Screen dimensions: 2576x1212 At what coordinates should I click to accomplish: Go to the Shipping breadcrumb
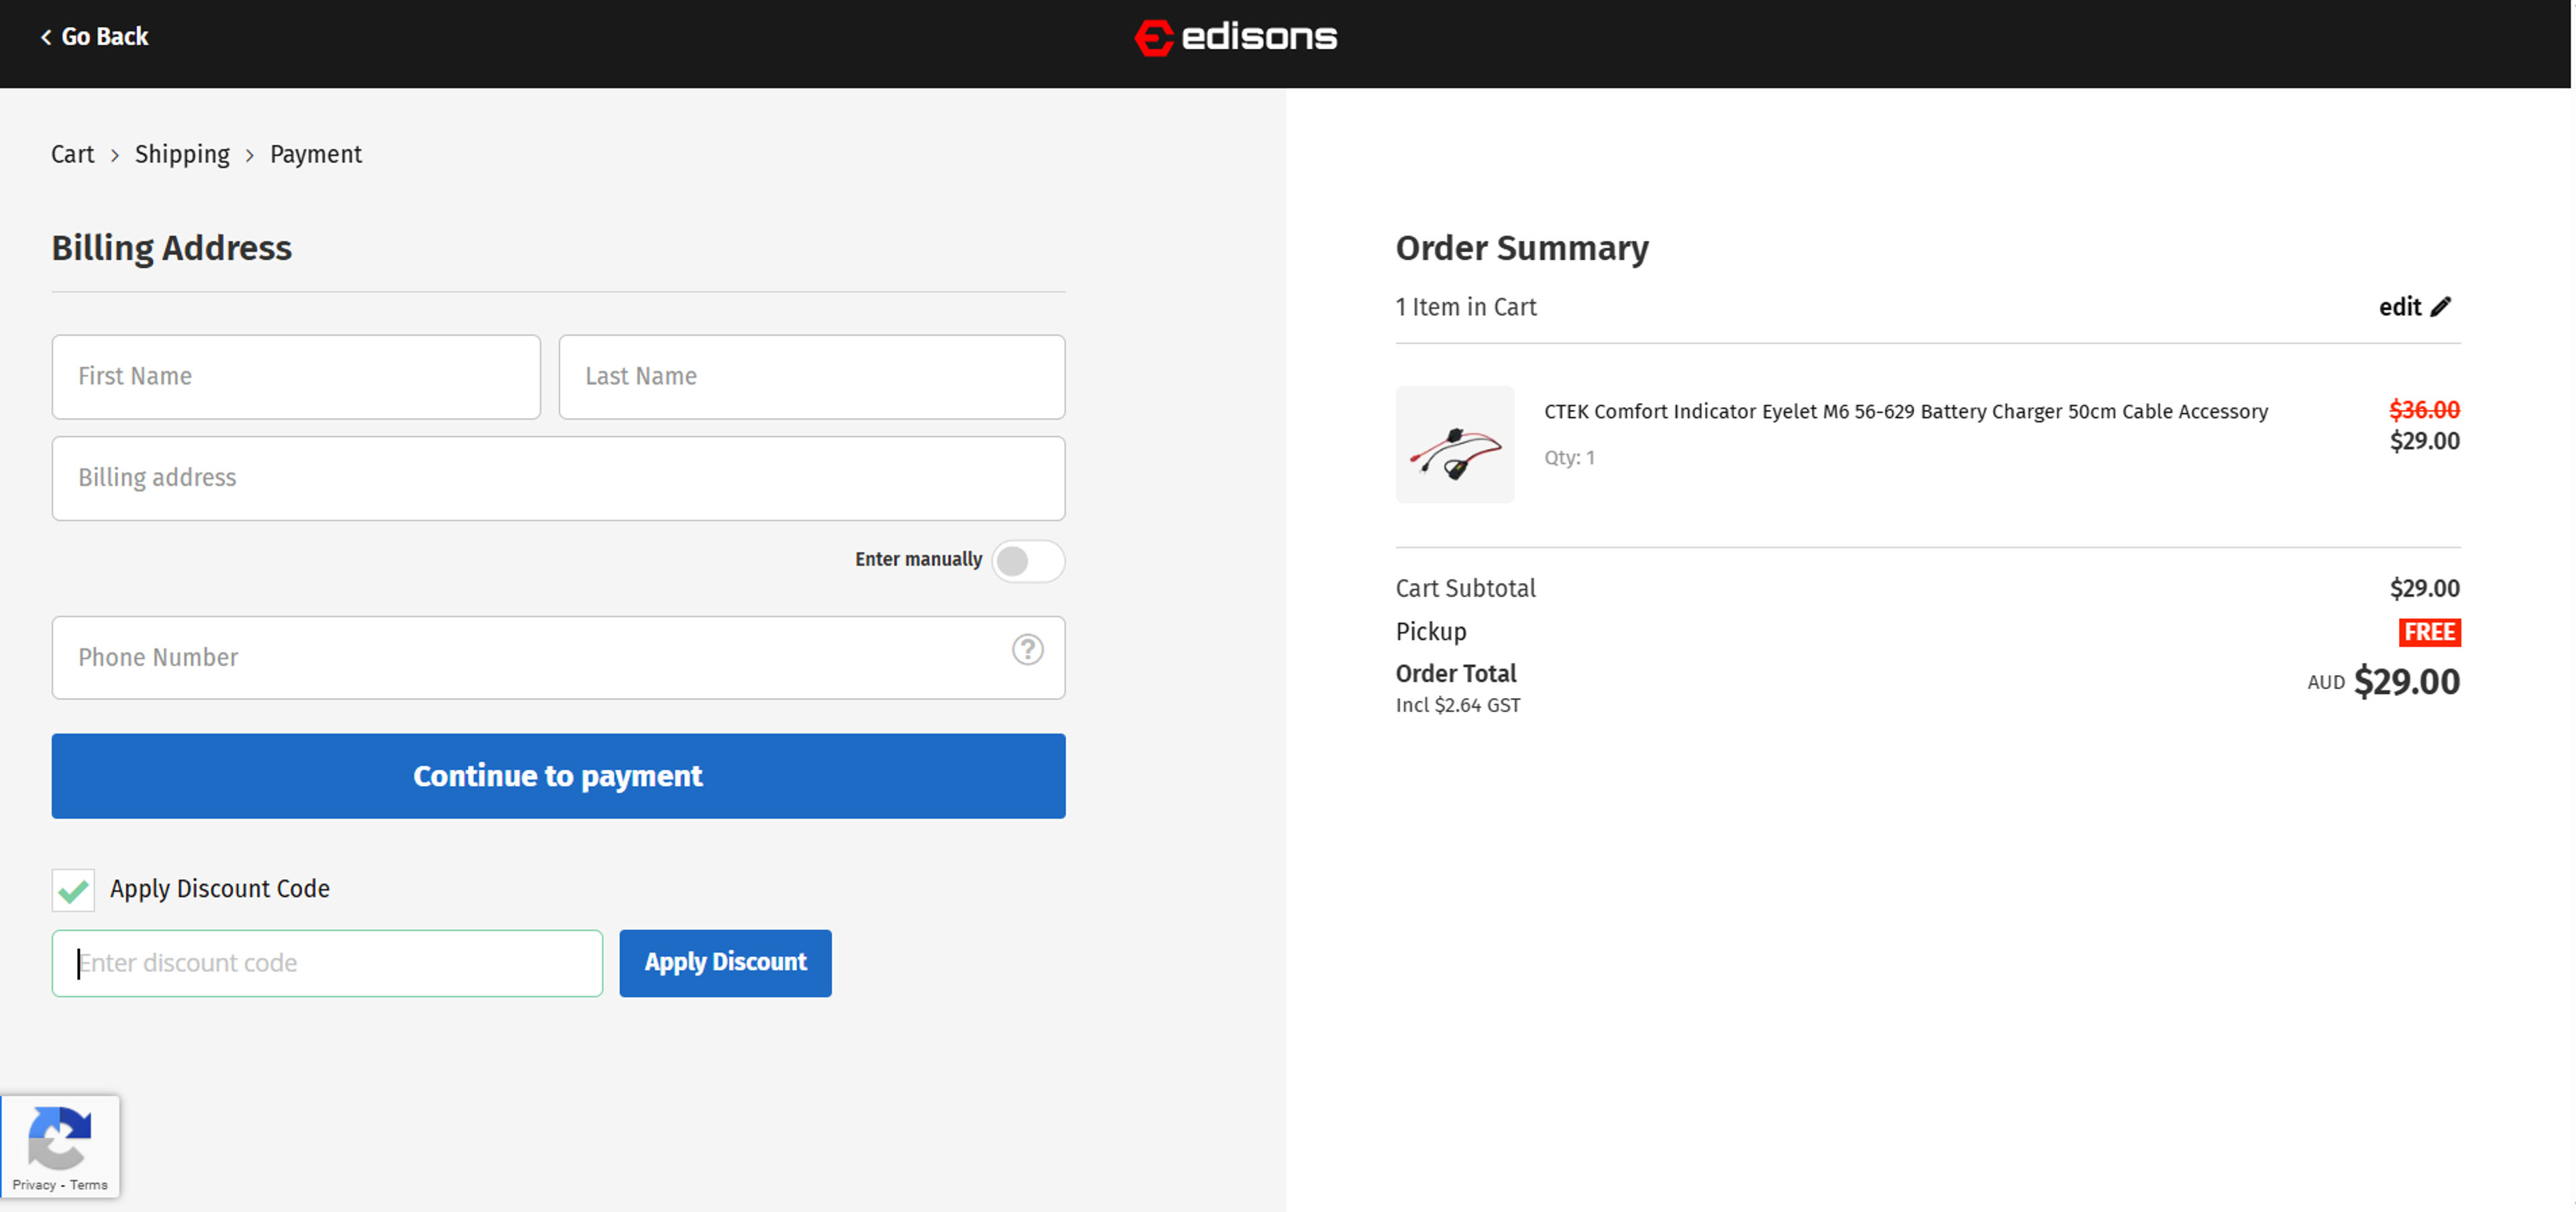[182, 154]
